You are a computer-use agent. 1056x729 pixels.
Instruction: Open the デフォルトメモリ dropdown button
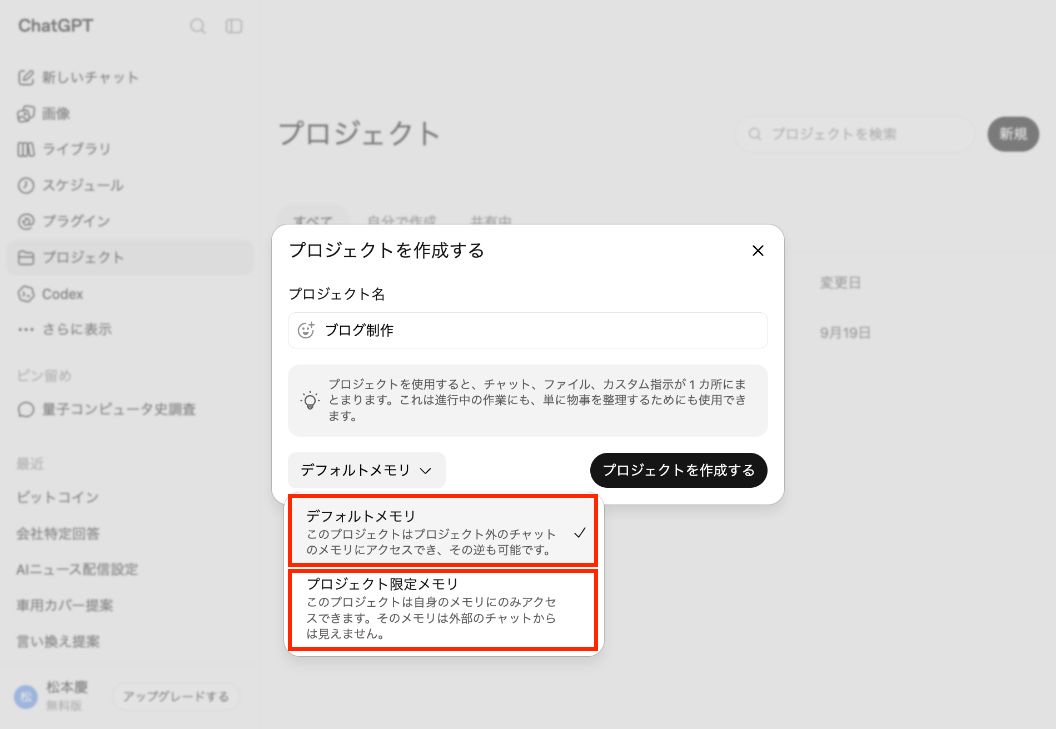coord(366,470)
